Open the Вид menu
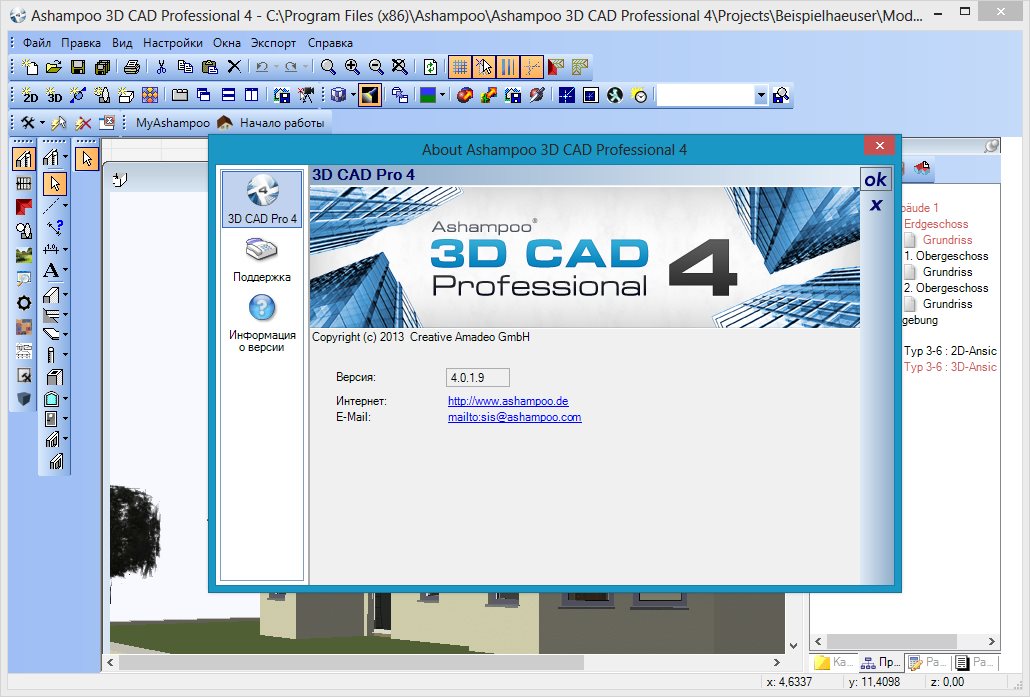Viewport: 1030px width, 697px height. 122,43
